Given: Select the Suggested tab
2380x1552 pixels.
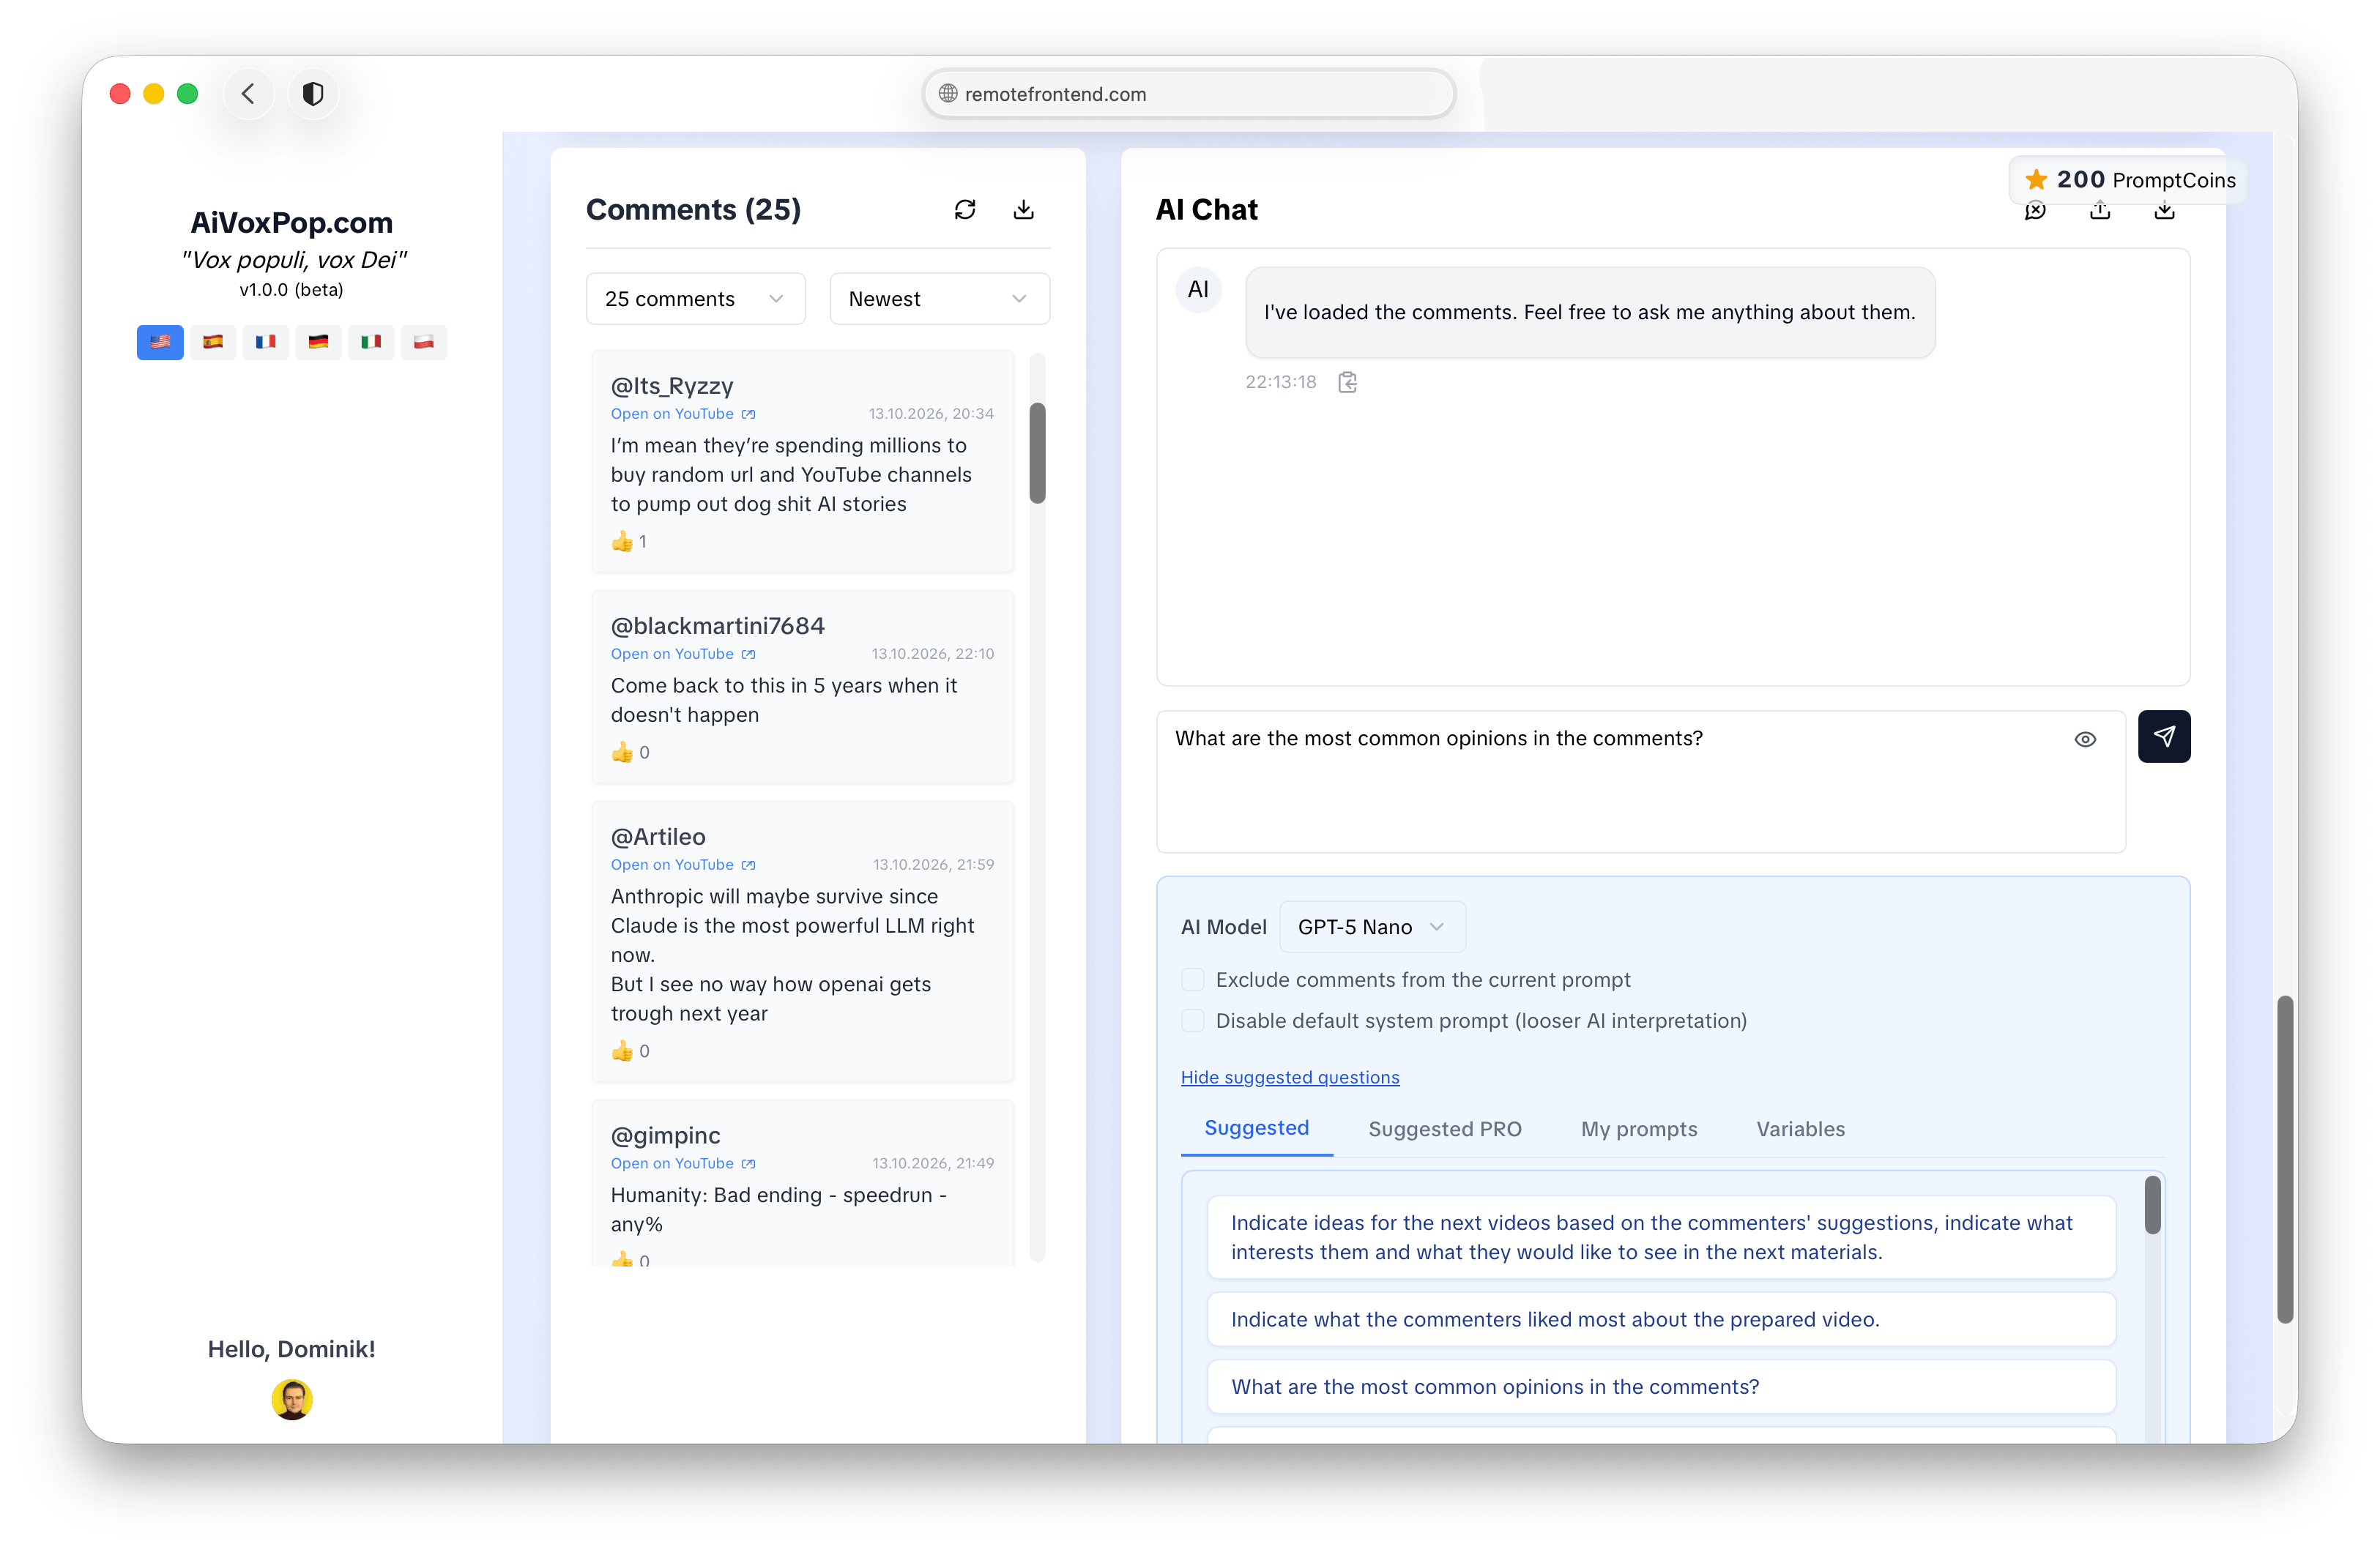Looking at the screenshot, I should (1256, 1128).
